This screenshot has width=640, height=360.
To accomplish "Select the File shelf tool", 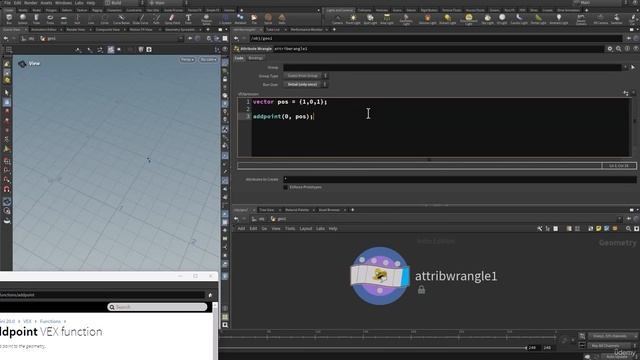I will click(x=254, y=19).
